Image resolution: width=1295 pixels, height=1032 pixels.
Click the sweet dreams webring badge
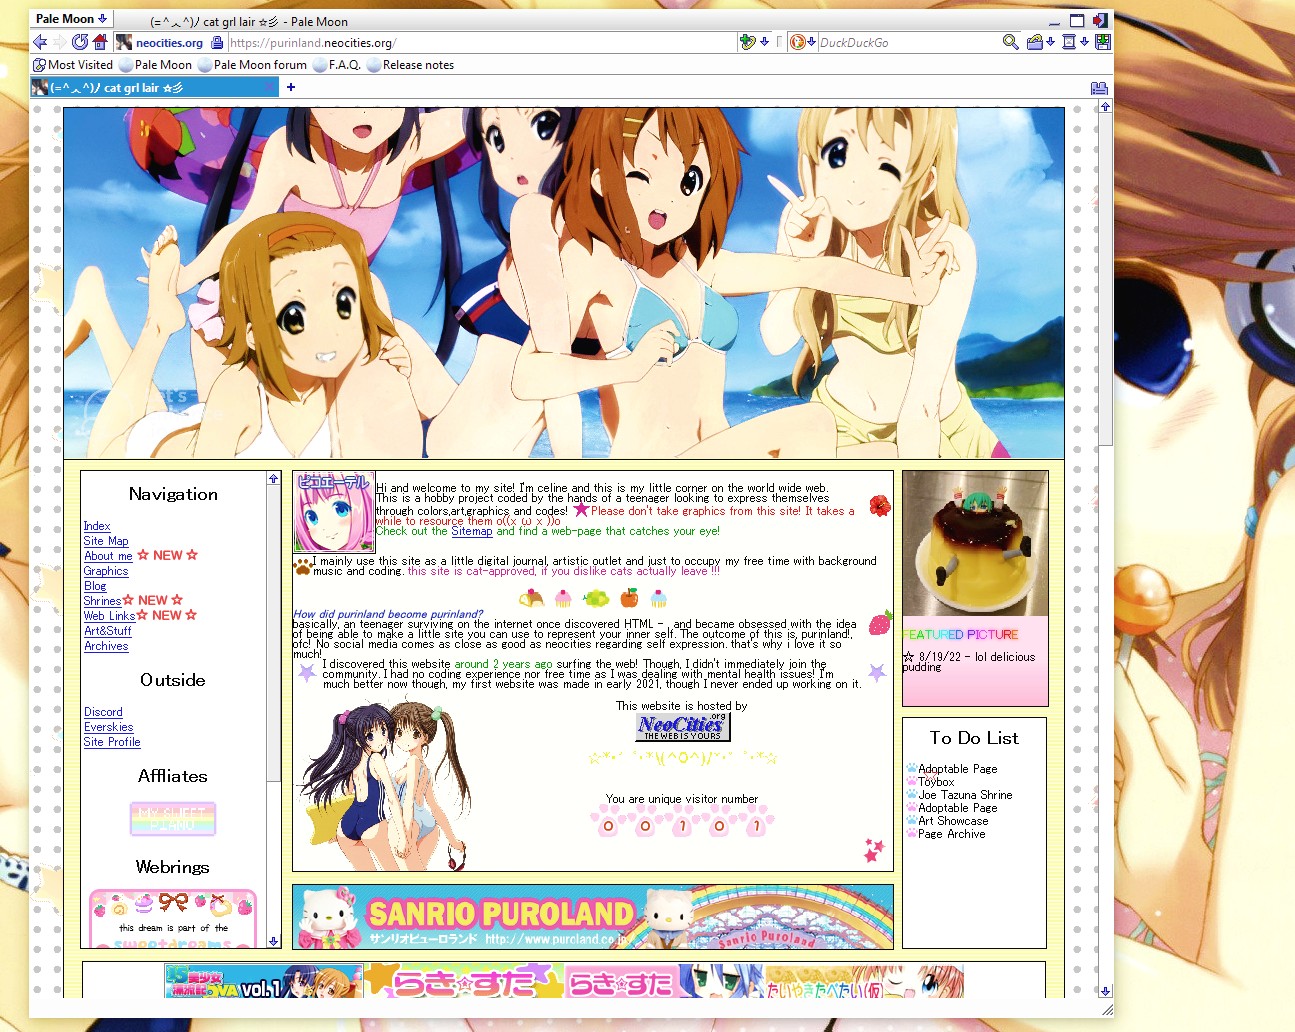(173, 919)
